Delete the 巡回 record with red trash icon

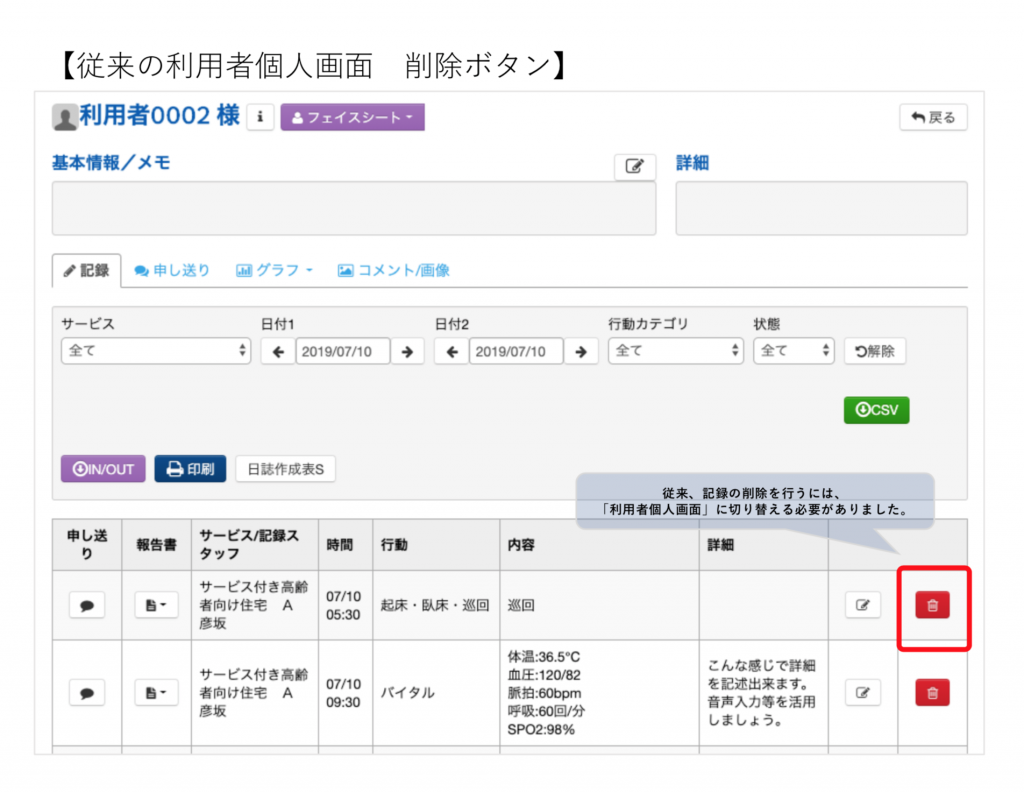932,605
